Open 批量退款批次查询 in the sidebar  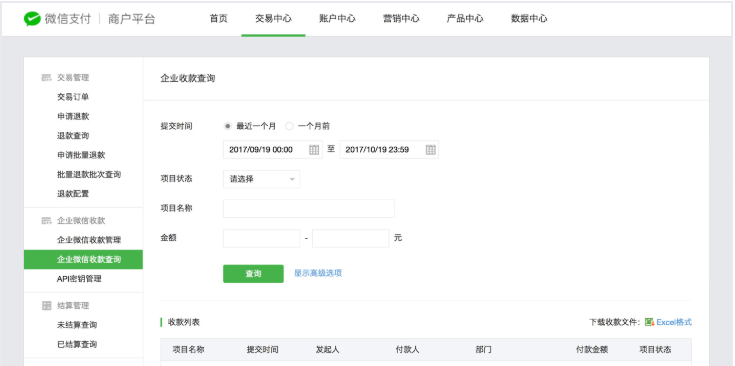tap(89, 174)
